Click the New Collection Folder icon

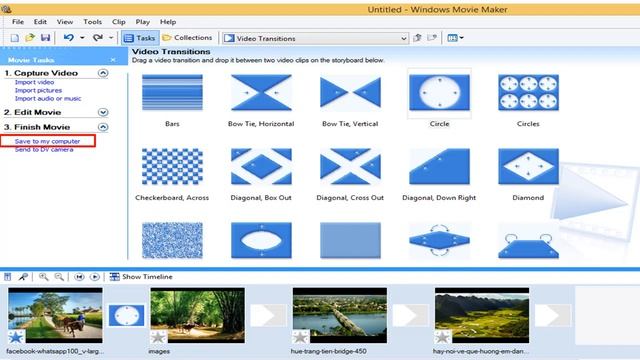point(432,38)
